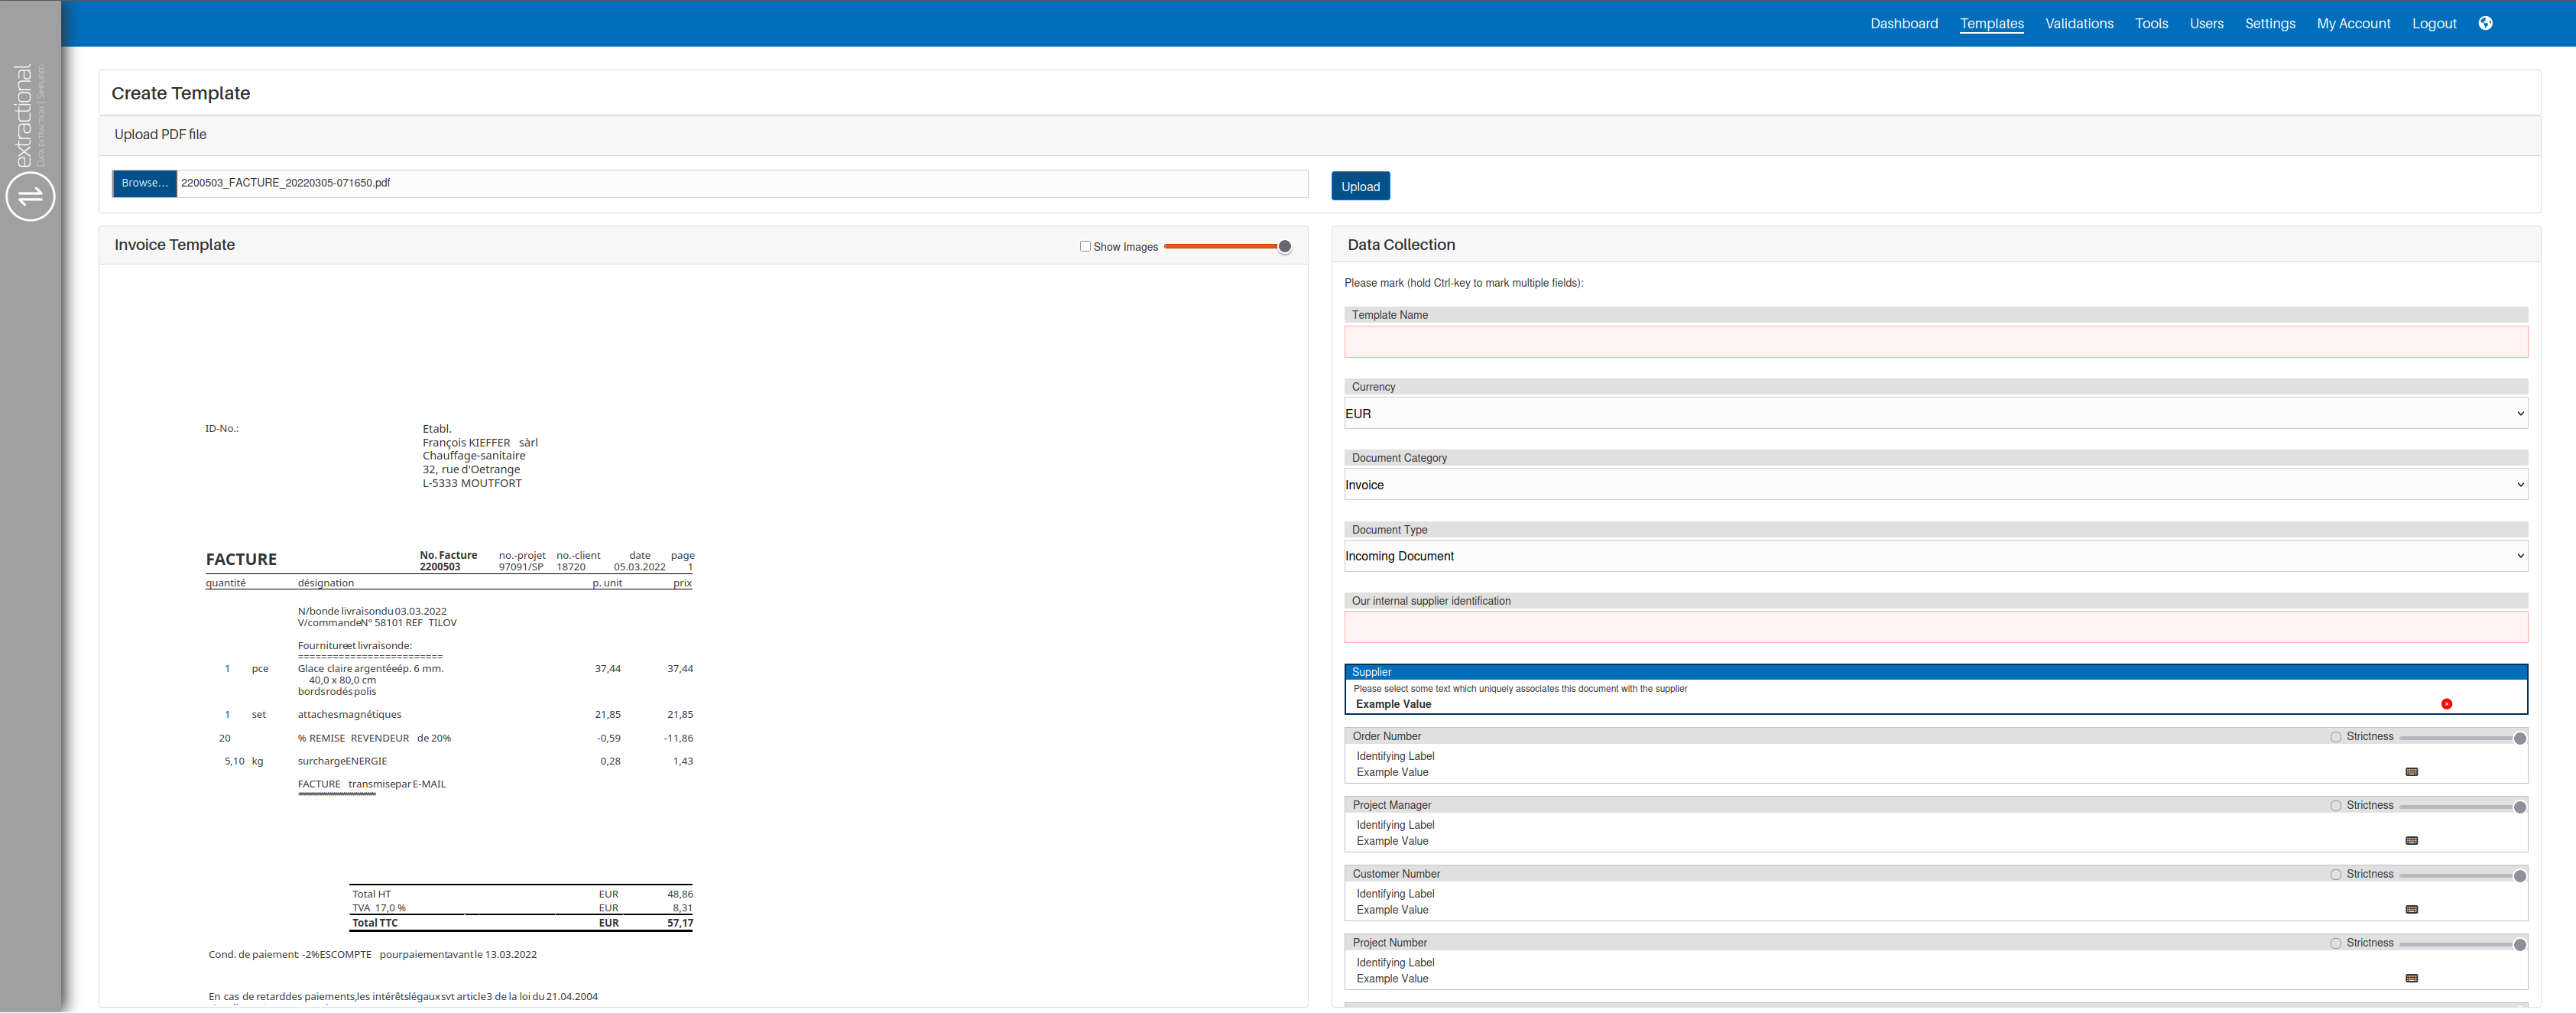The width and height of the screenshot is (2576, 1013).
Task: Enable the Show Images checkbox
Action: [x=1085, y=246]
